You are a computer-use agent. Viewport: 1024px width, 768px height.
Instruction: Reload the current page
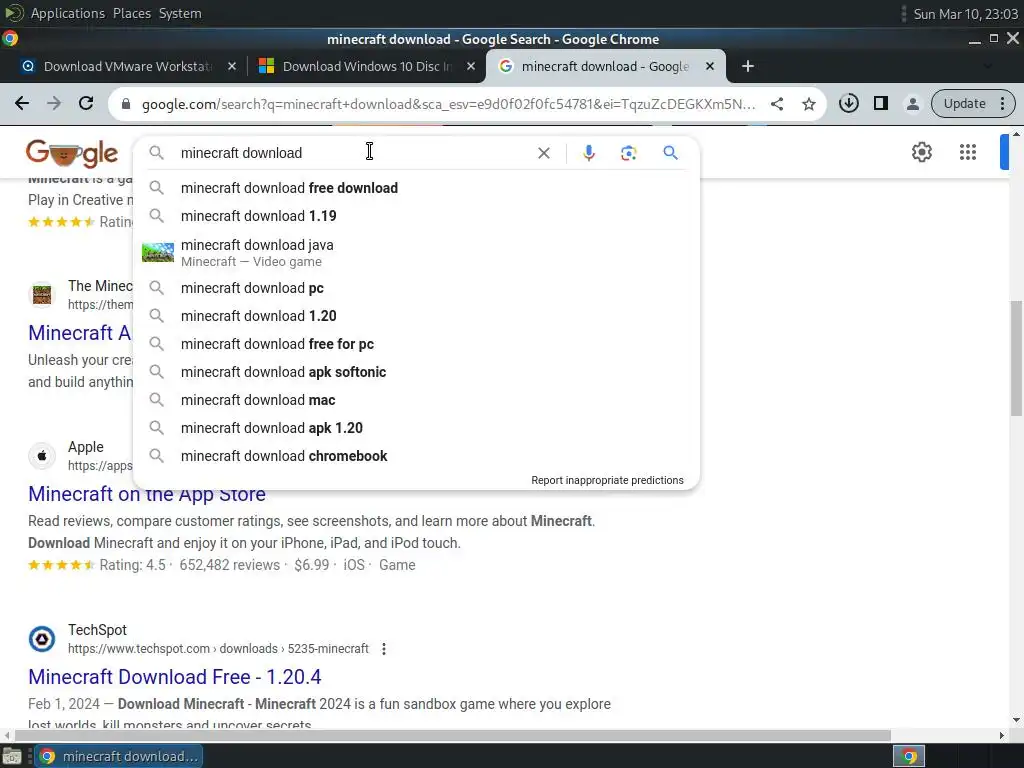click(x=86, y=103)
